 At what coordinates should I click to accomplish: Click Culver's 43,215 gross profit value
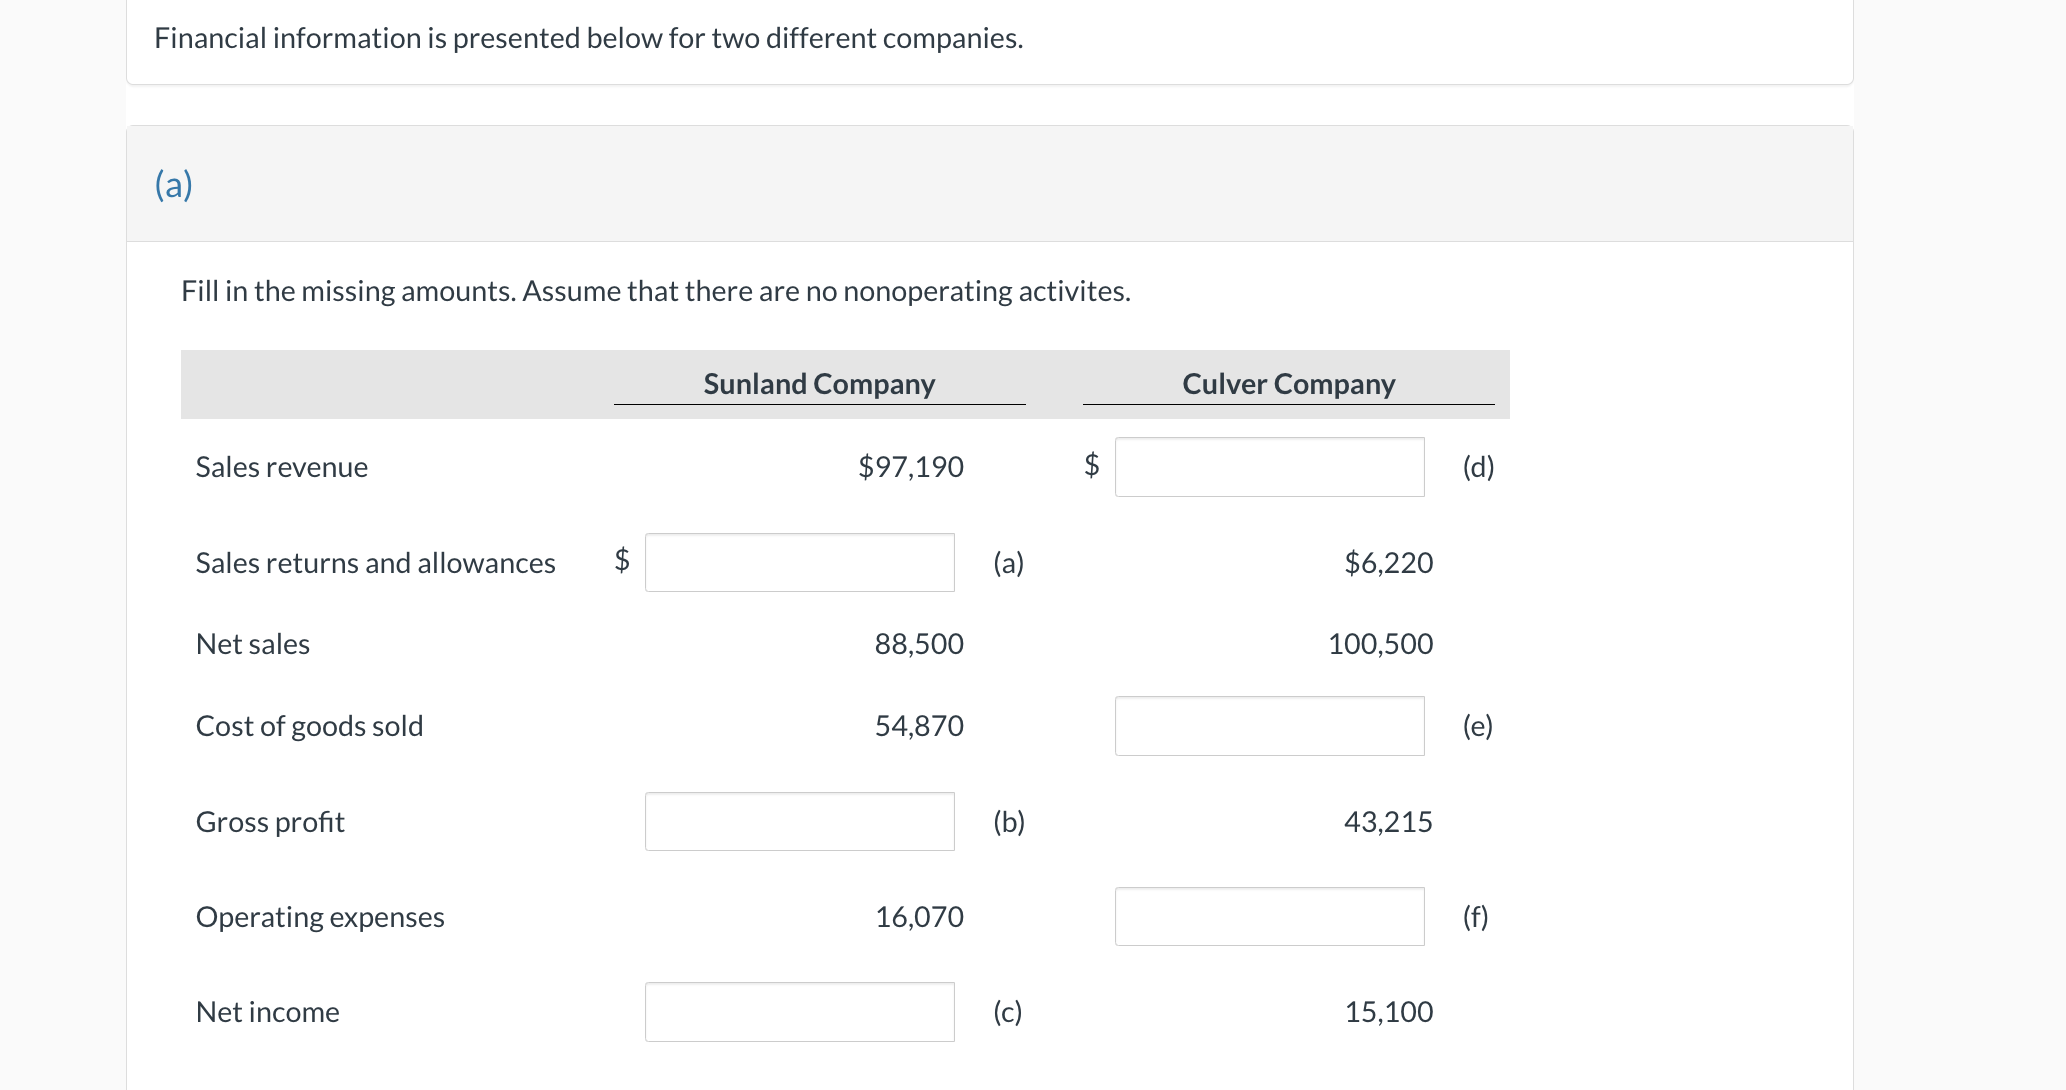pyautogui.click(x=1388, y=822)
